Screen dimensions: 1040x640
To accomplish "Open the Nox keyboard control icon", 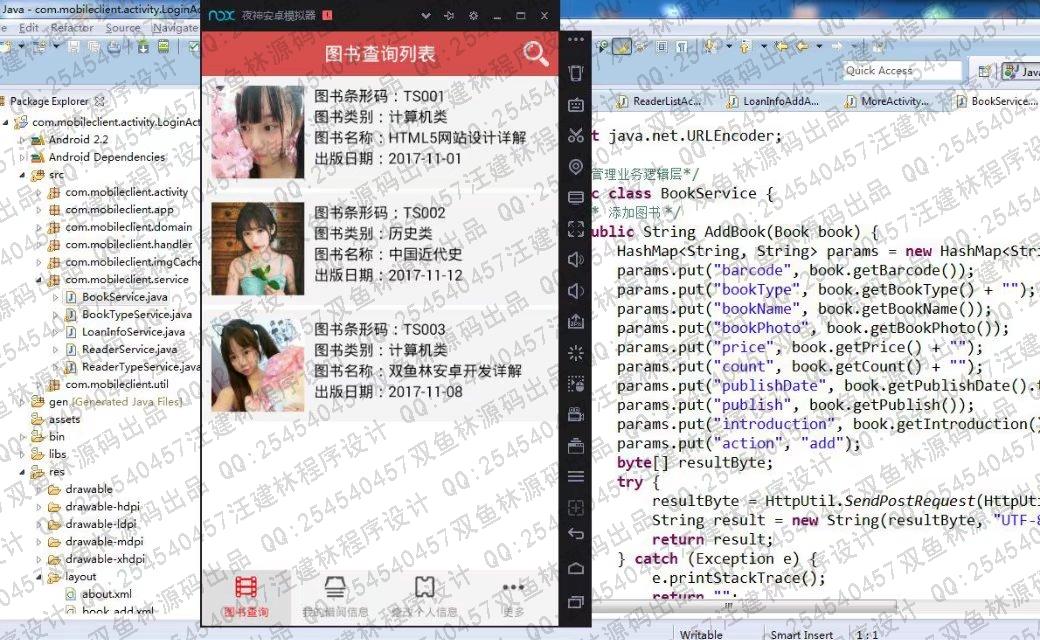I will click(x=576, y=105).
